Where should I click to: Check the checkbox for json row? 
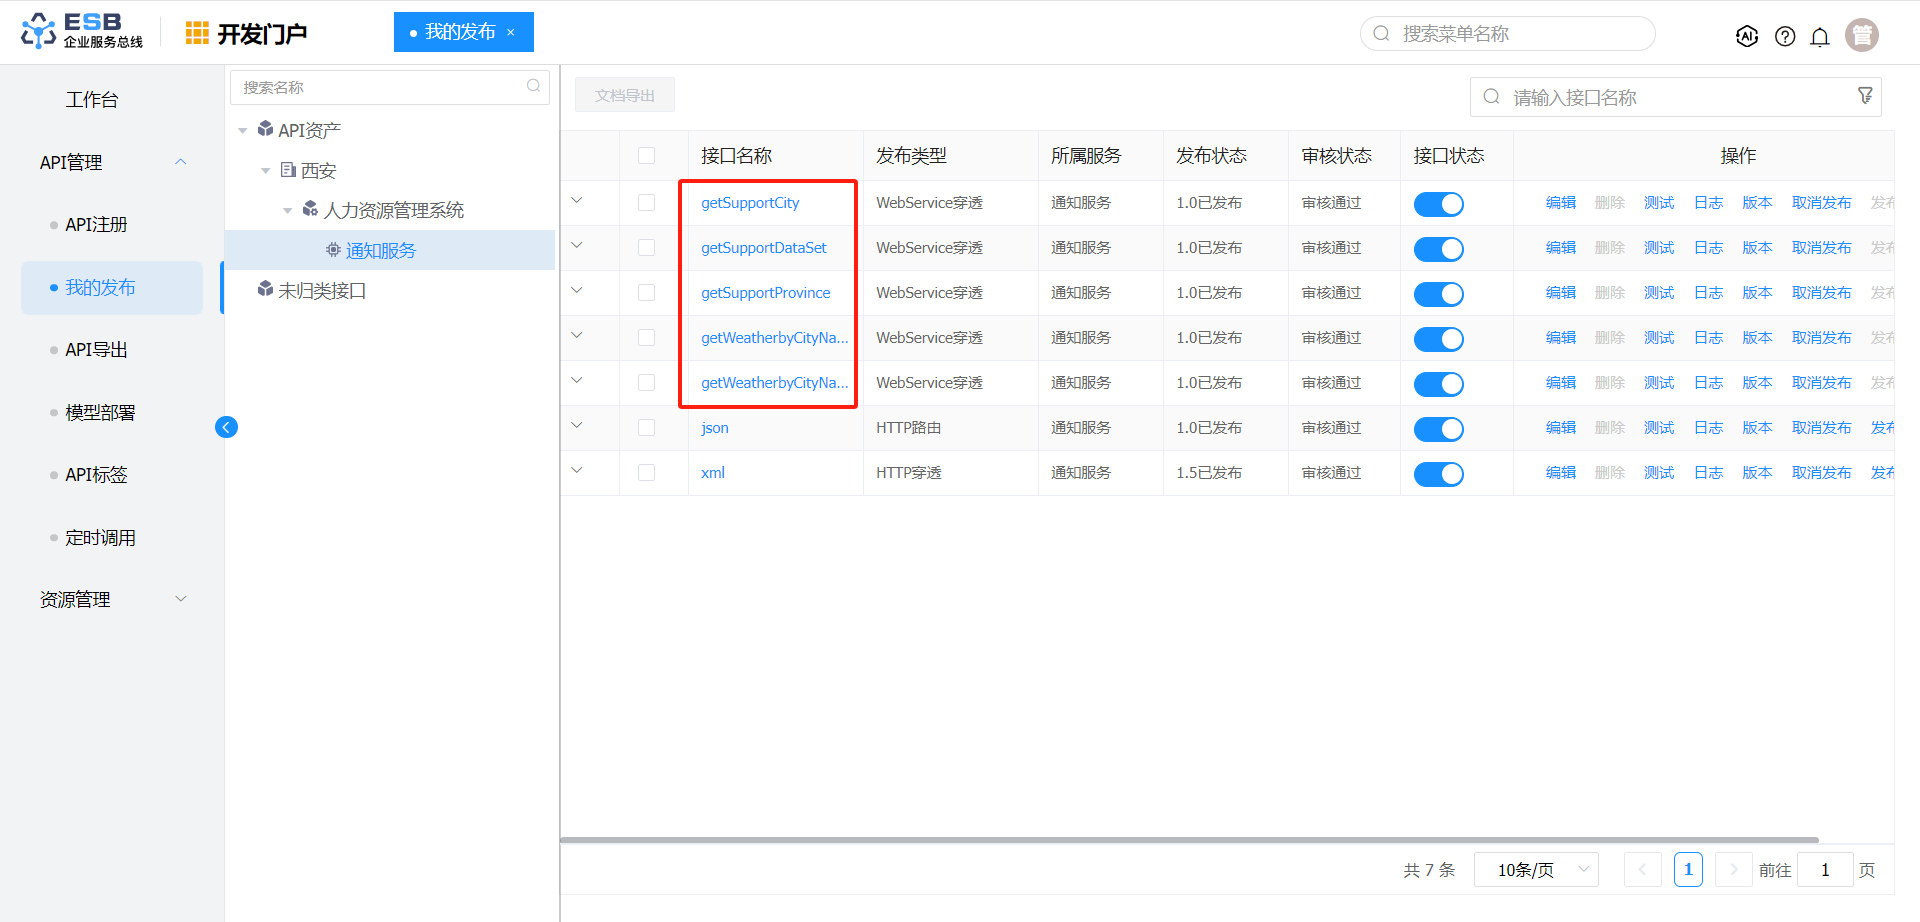click(646, 428)
